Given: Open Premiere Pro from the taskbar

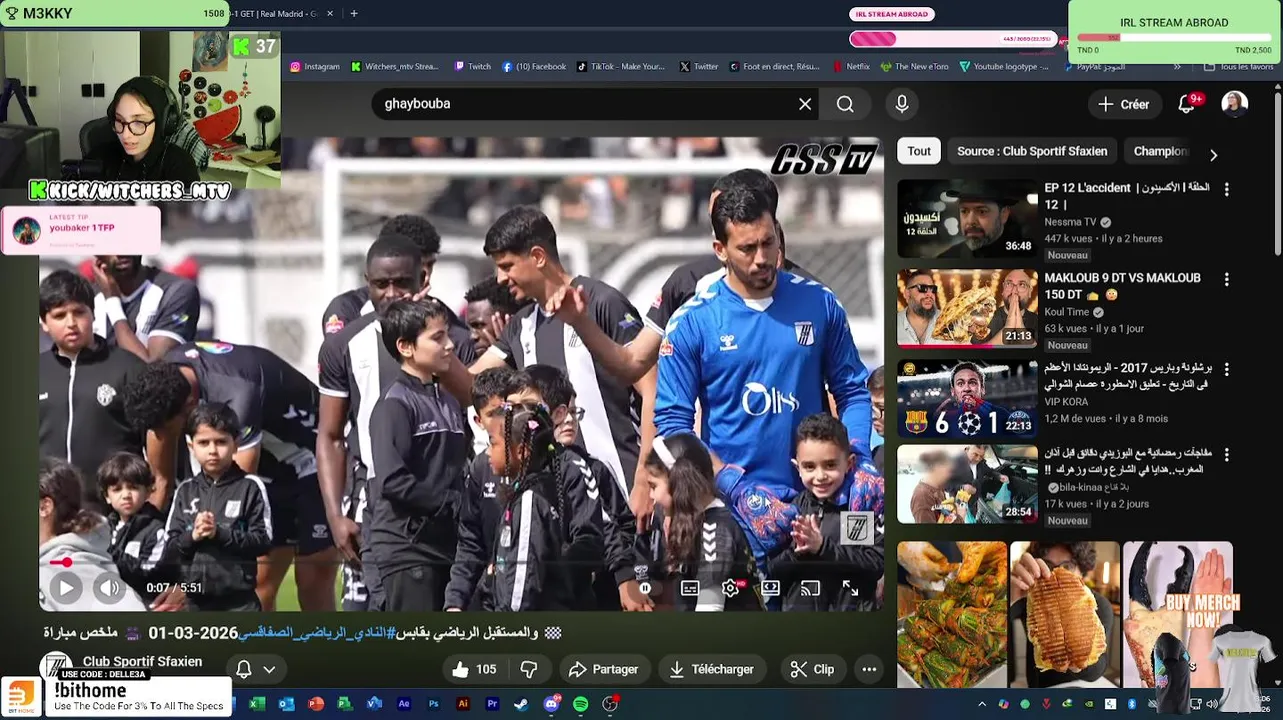Looking at the screenshot, I should point(492,704).
